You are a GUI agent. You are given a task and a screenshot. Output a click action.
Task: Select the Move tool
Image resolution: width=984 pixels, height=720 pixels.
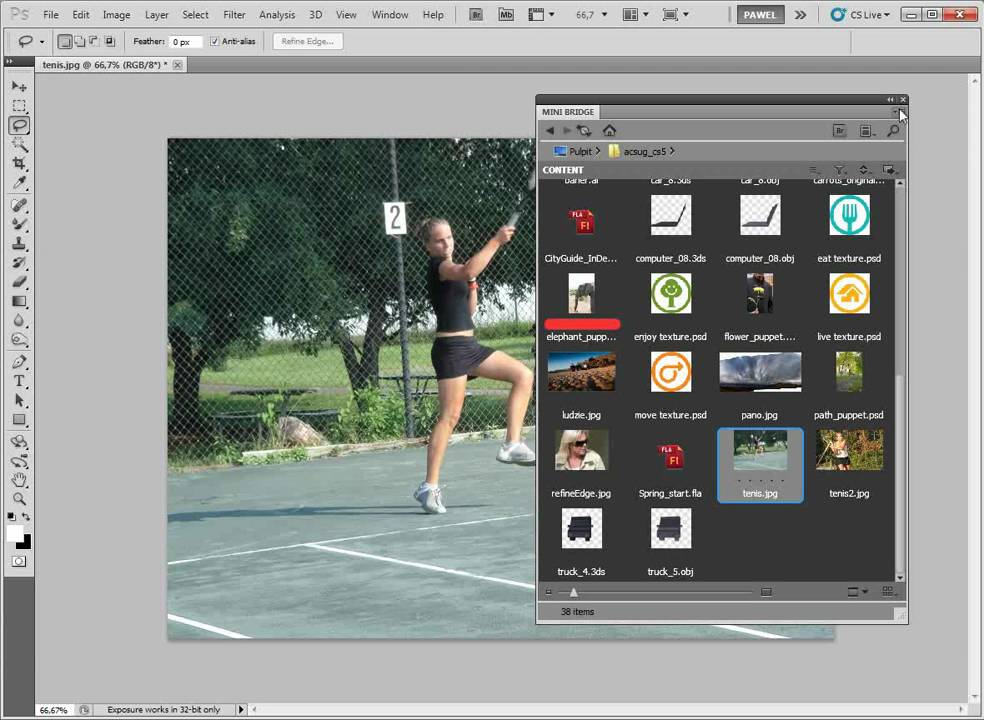[x=19, y=86]
